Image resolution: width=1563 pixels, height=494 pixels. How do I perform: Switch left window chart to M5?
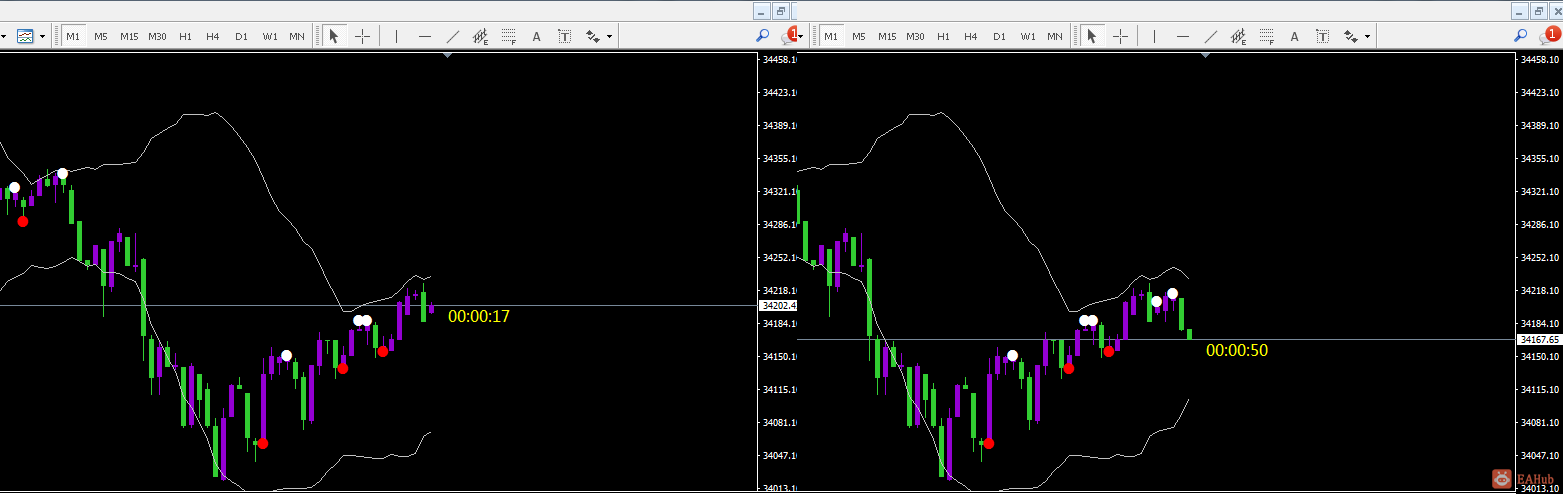(x=101, y=36)
